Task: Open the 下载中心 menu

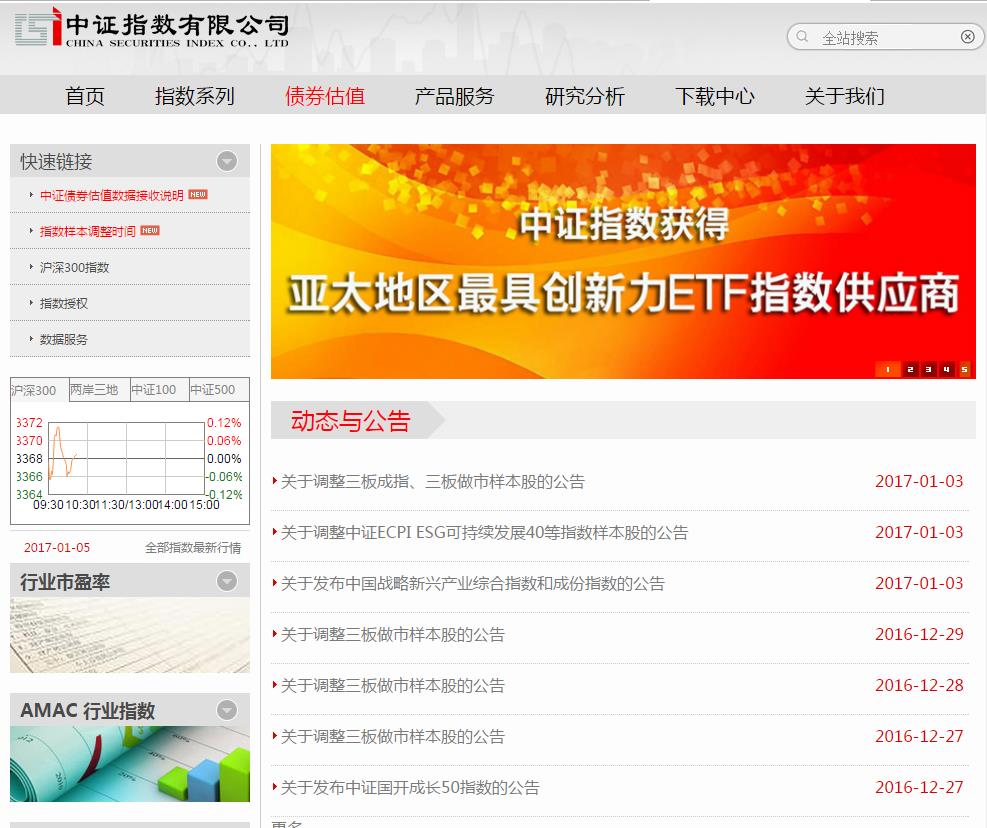Action: pos(714,96)
